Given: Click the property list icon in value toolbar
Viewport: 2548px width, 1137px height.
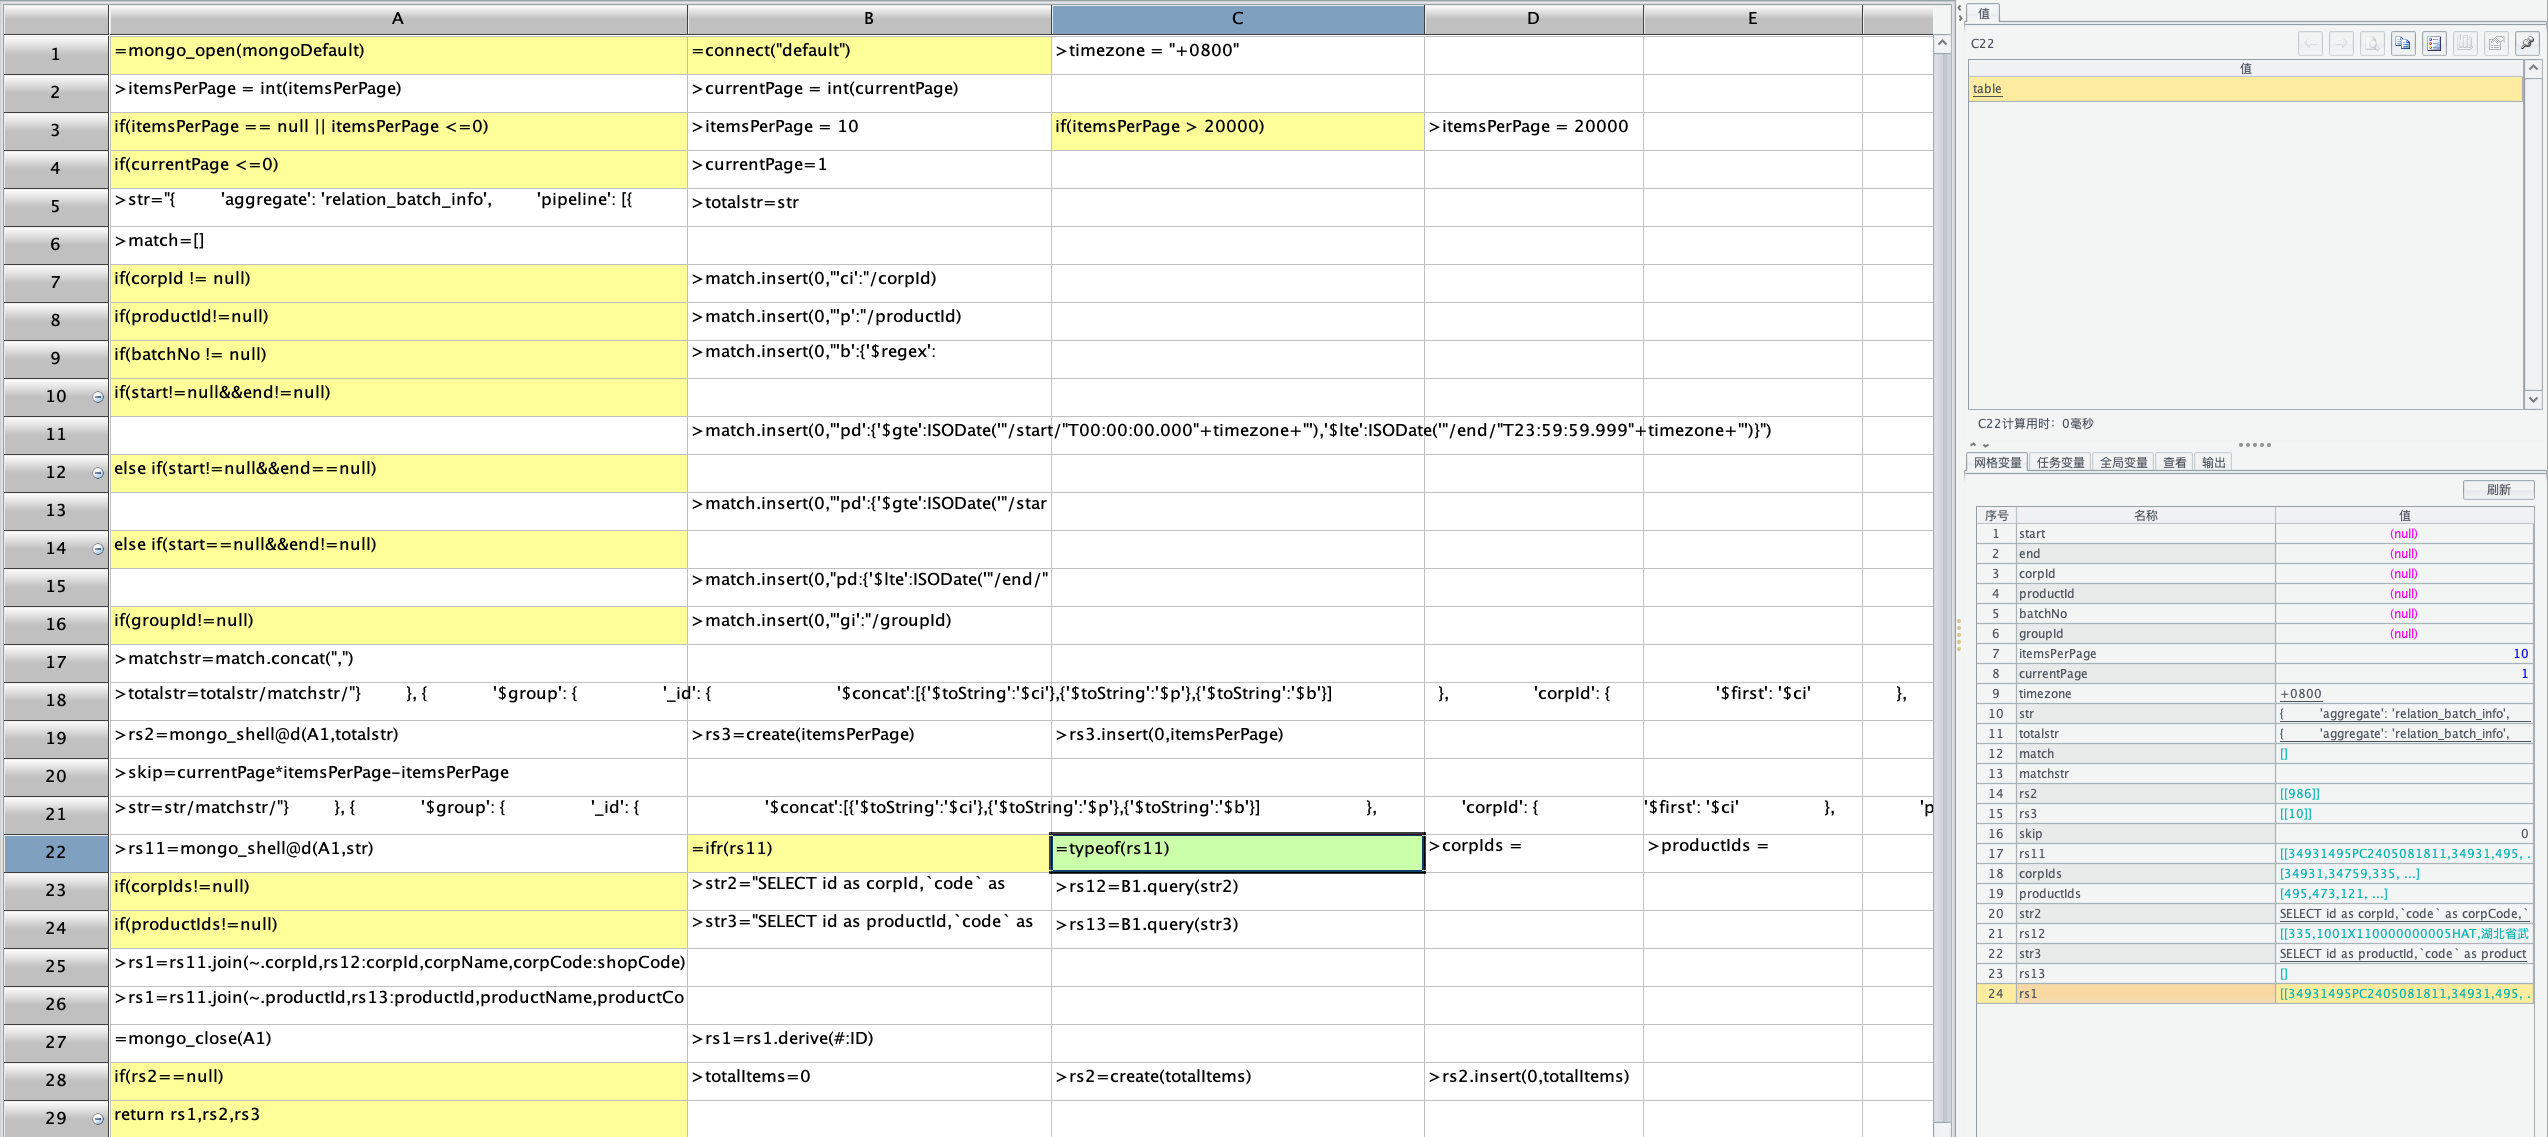Looking at the screenshot, I should [2434, 43].
